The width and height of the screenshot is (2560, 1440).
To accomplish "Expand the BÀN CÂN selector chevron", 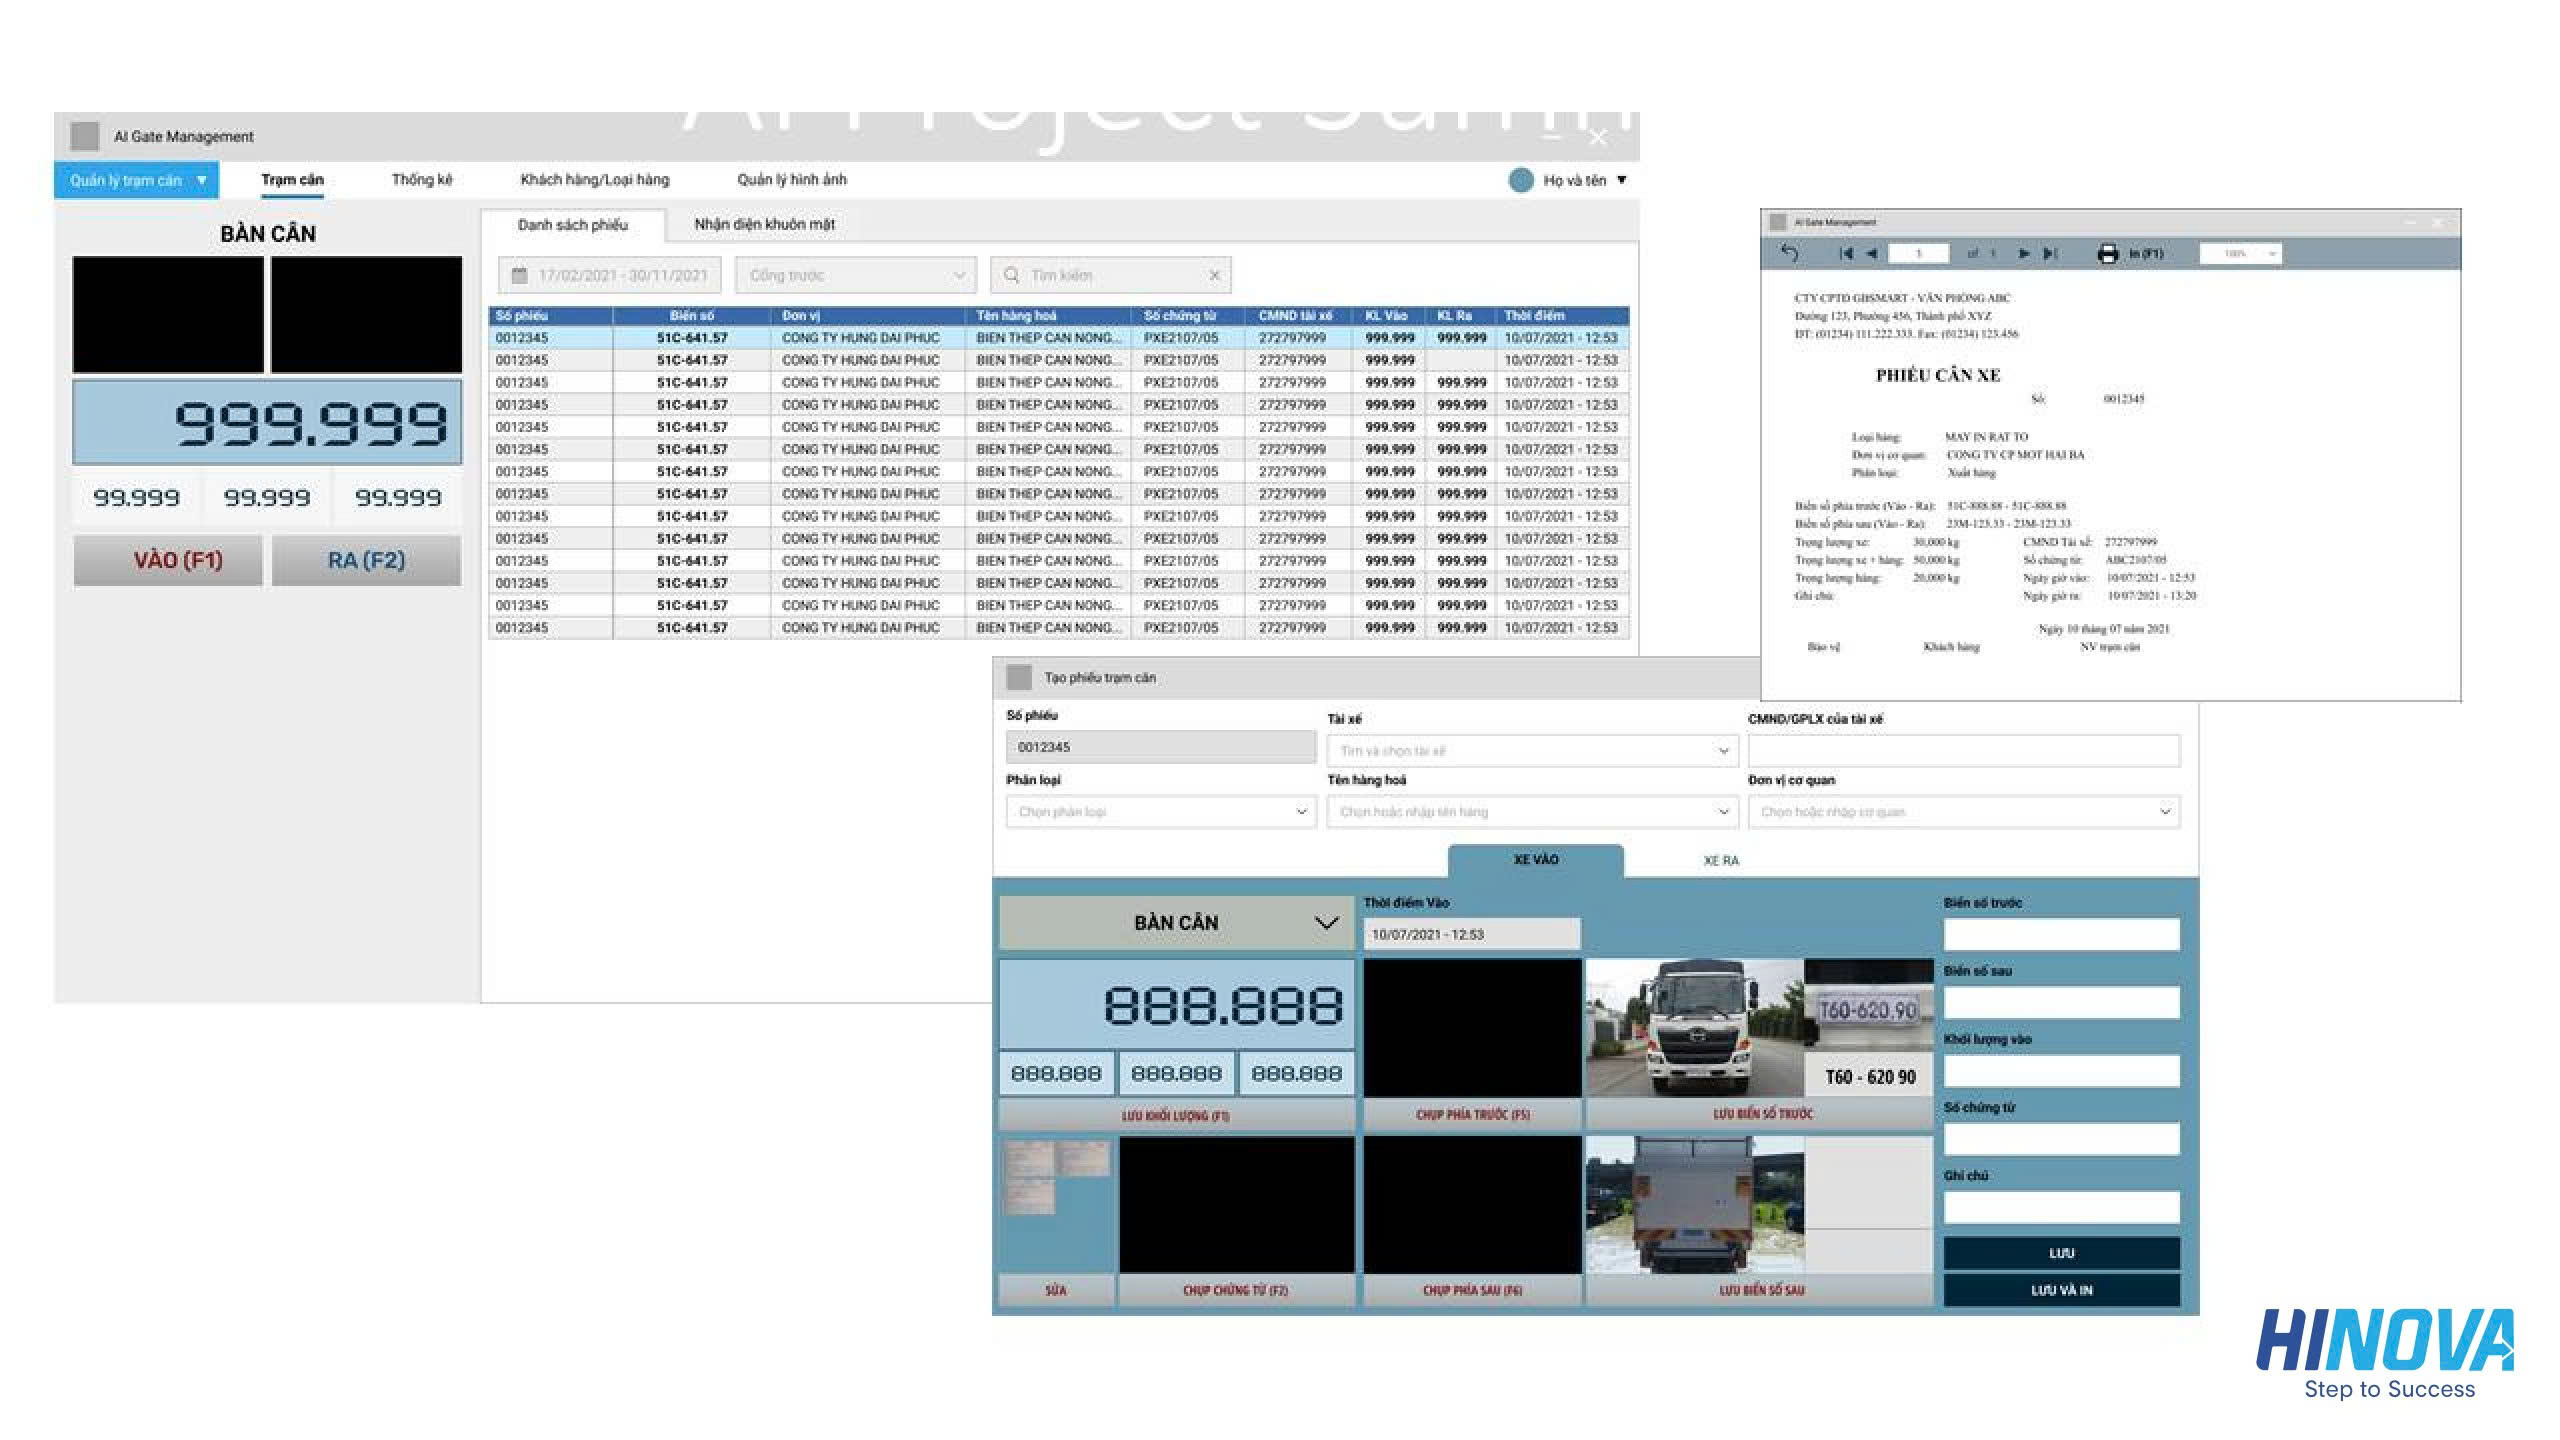I will coord(1326,923).
